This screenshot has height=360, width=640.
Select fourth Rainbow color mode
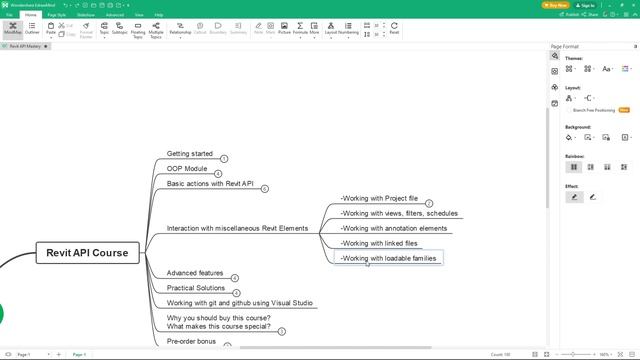coord(624,167)
